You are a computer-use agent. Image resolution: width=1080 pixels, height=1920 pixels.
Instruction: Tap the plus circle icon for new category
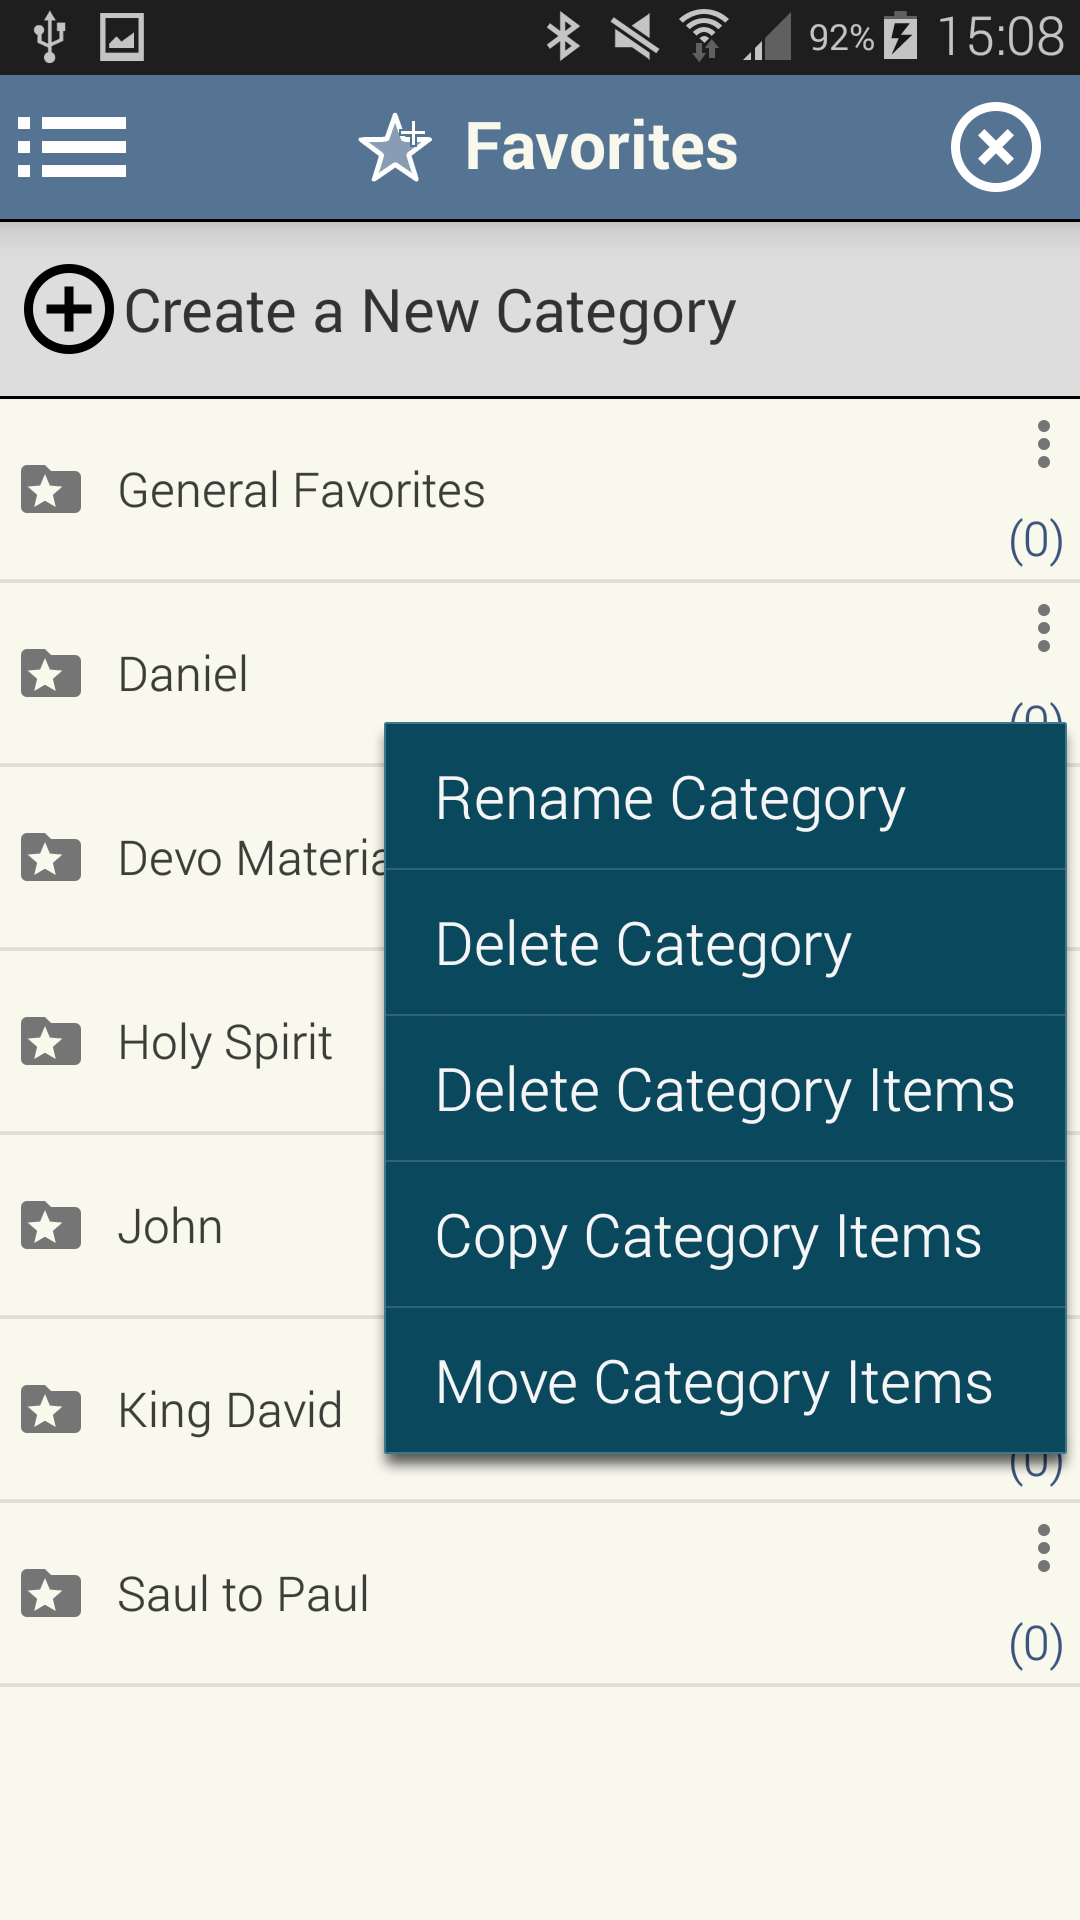68,309
